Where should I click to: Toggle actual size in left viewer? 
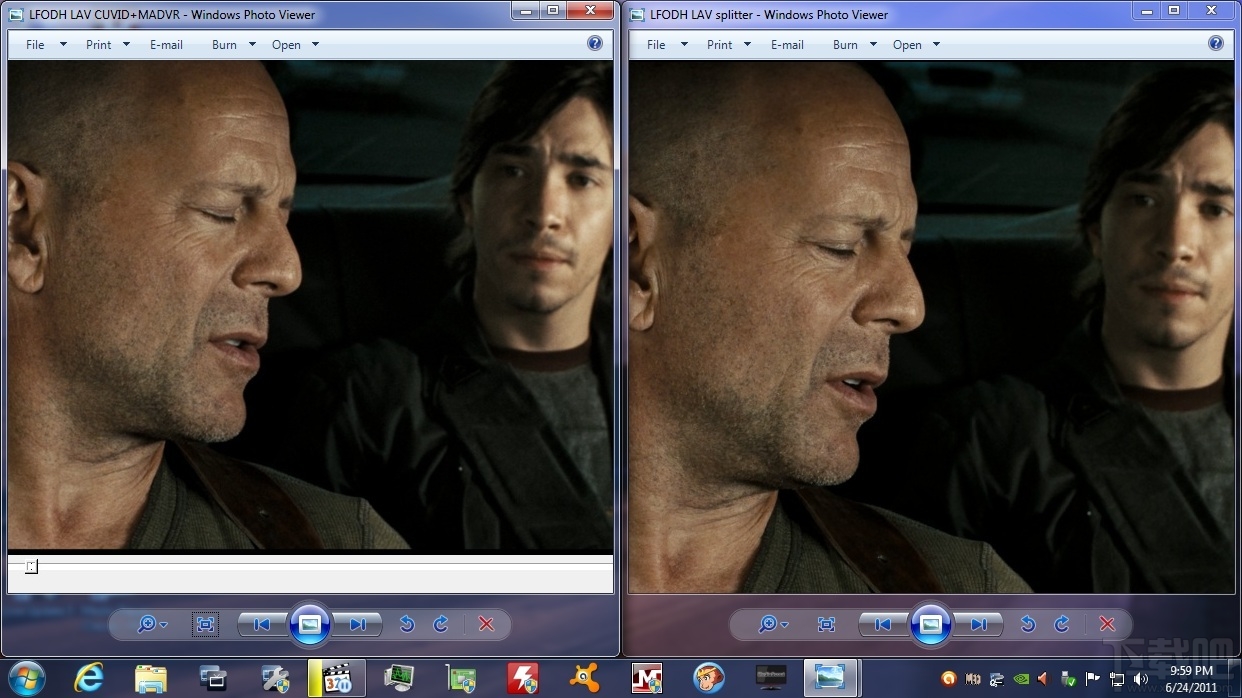(206, 625)
